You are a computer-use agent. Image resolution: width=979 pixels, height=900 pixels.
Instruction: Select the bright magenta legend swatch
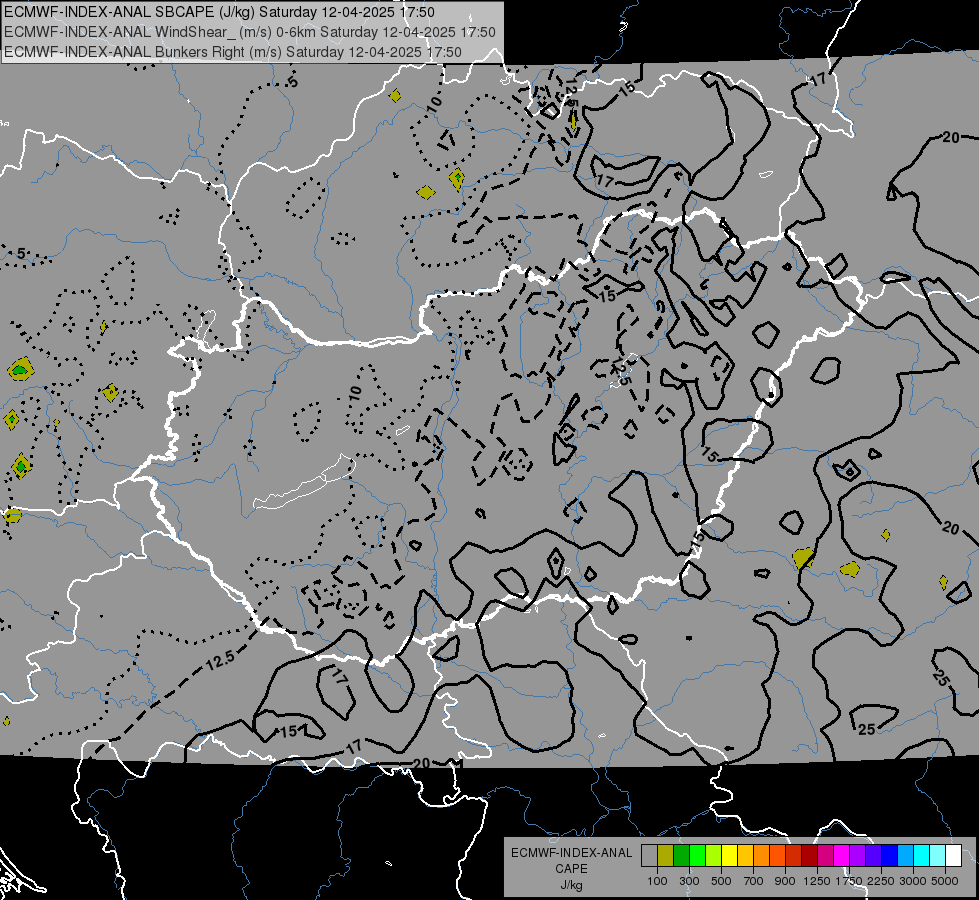coord(842,855)
